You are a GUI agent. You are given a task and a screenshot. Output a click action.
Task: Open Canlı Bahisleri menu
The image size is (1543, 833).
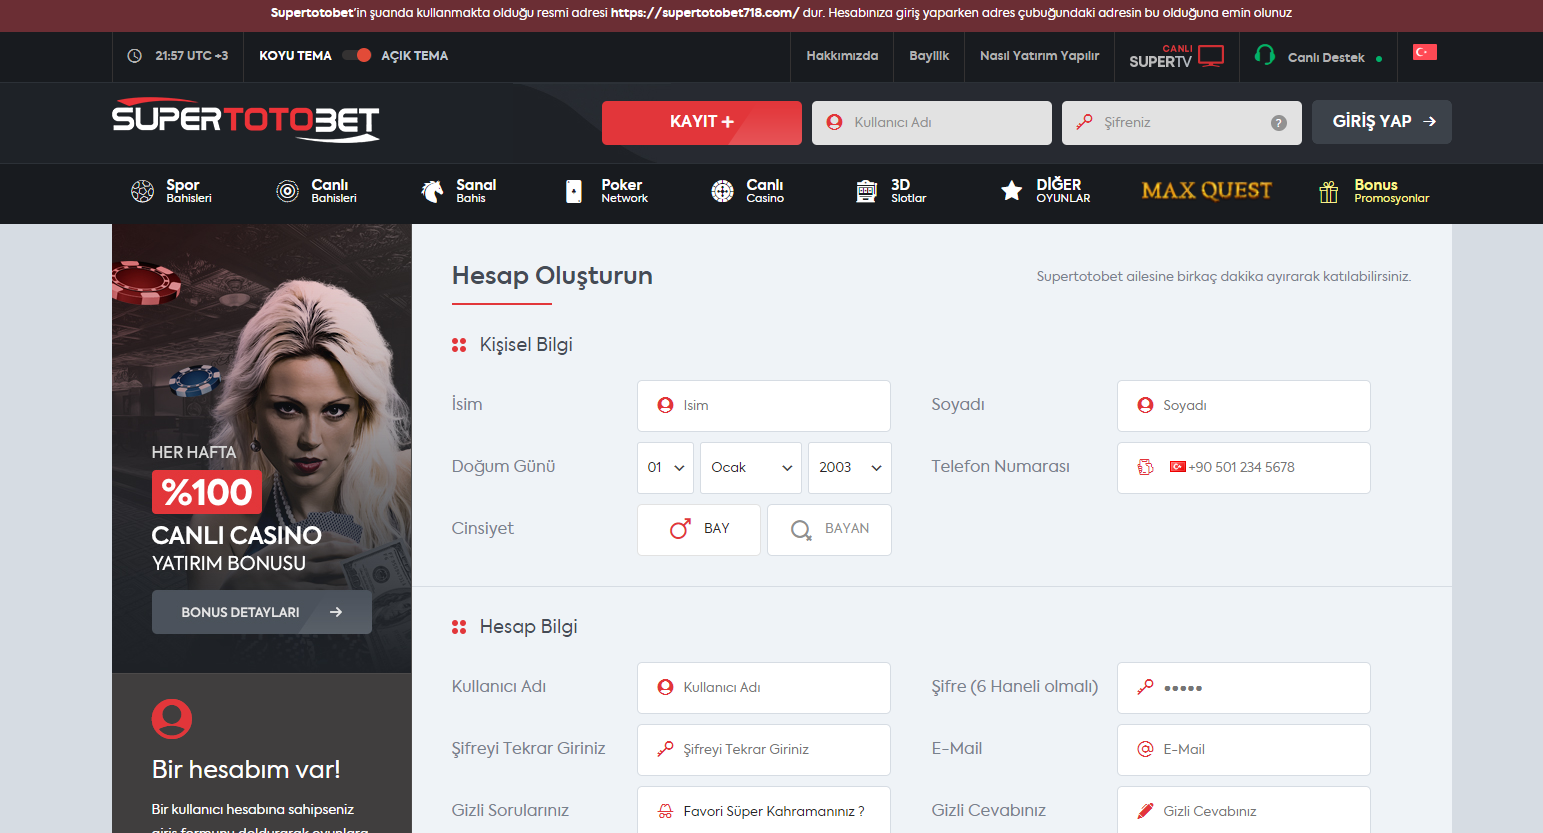[317, 191]
